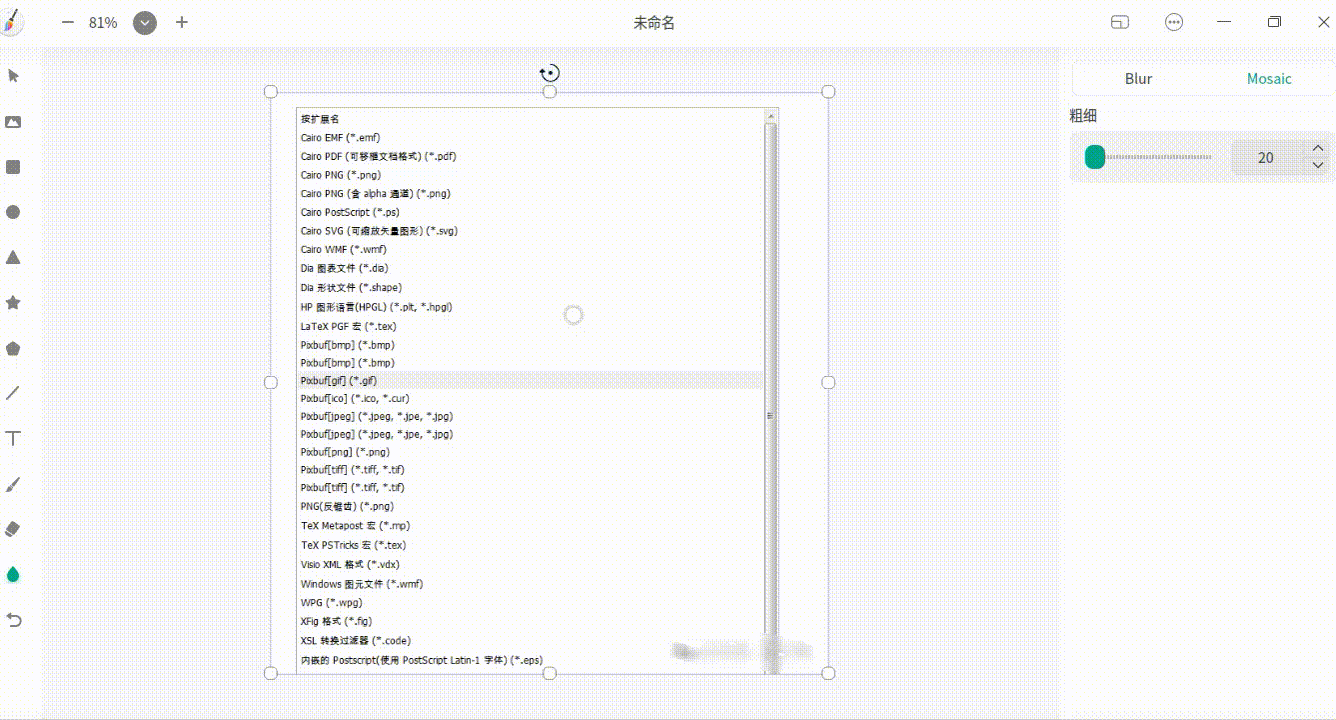Click the Windows 图元文件 (*.wmf) row
1336x720 pixels.
click(531, 583)
